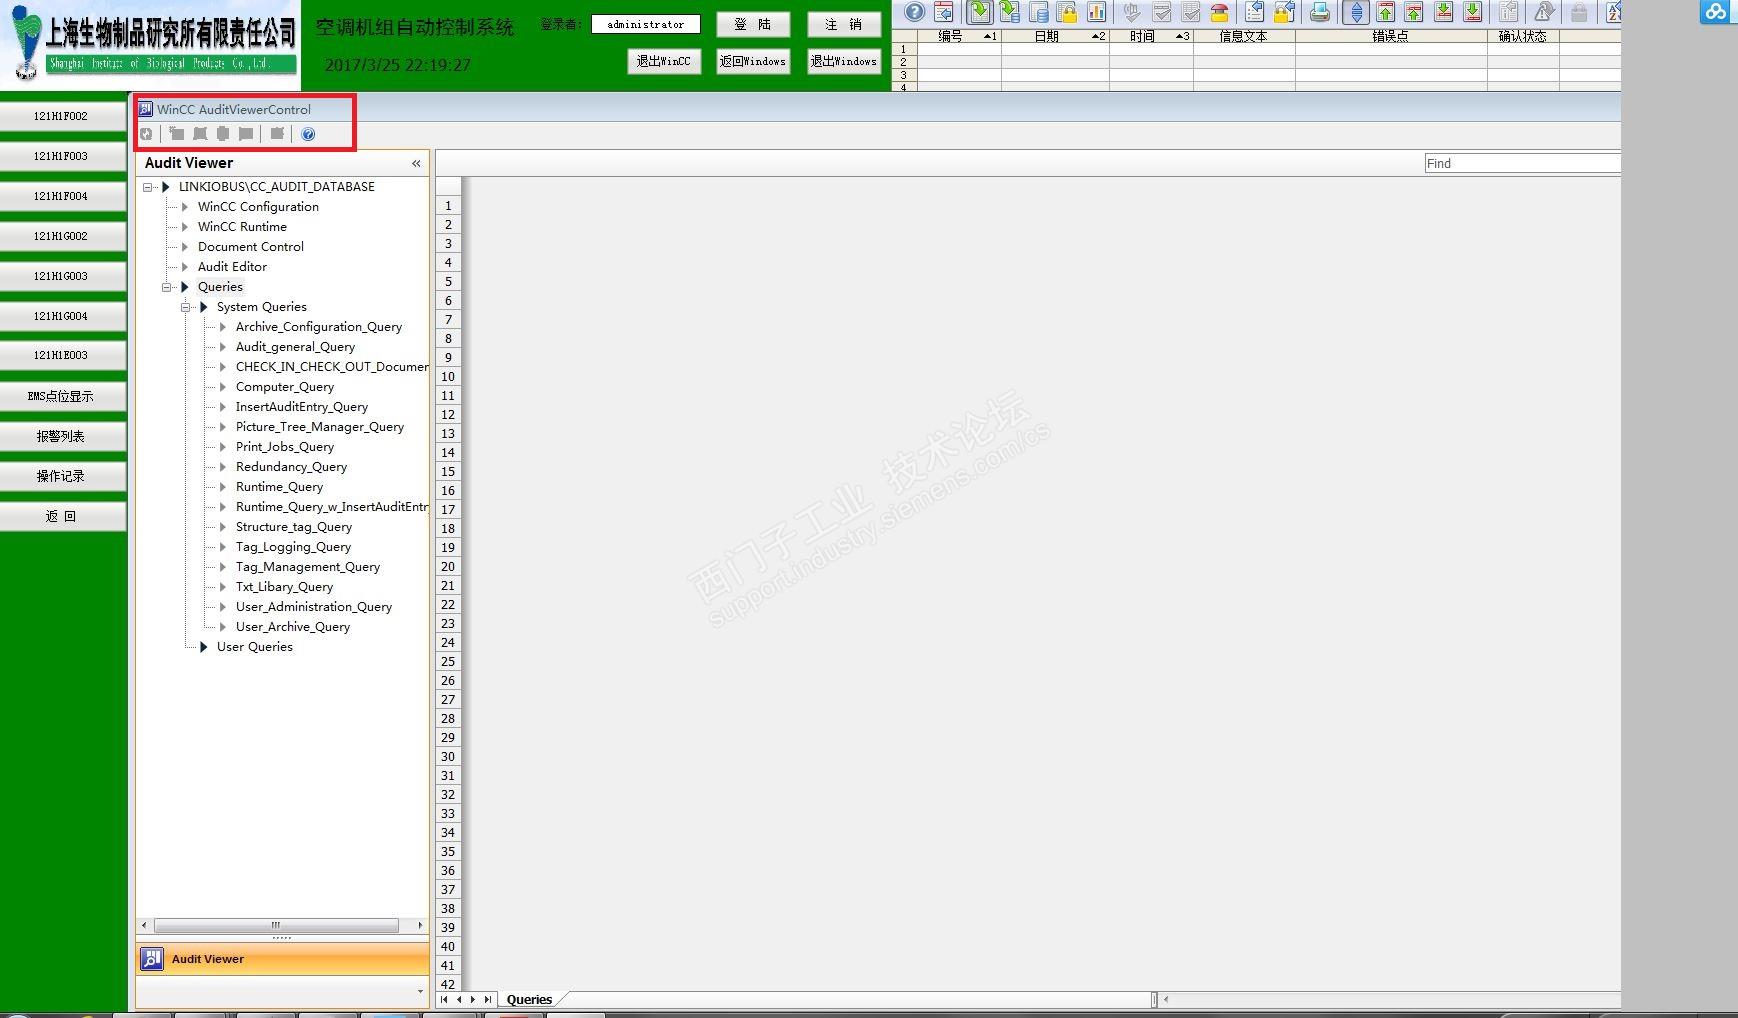
Task: Jump to the last alarm message
Action: pyautogui.click(x=1473, y=12)
